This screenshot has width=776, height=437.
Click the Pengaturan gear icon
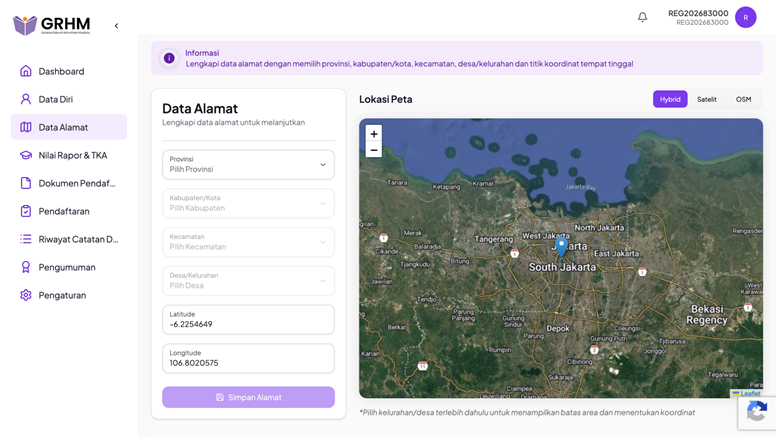pos(26,295)
